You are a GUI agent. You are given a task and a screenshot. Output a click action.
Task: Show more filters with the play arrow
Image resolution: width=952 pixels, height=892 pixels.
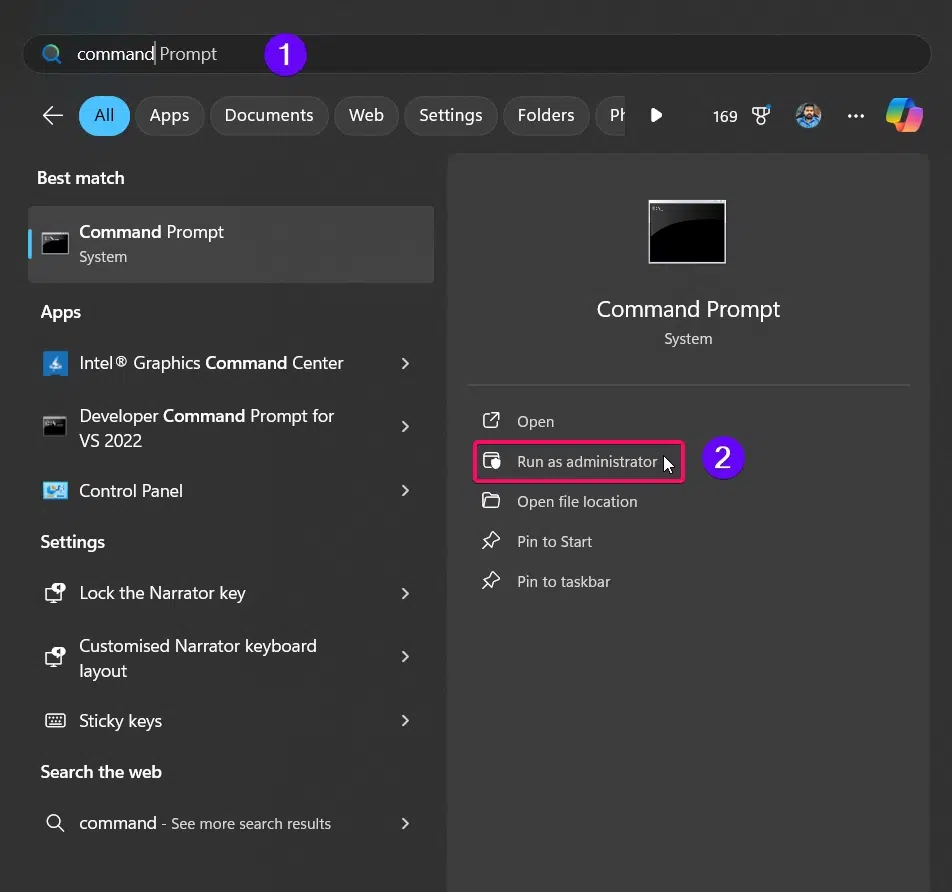coord(656,115)
